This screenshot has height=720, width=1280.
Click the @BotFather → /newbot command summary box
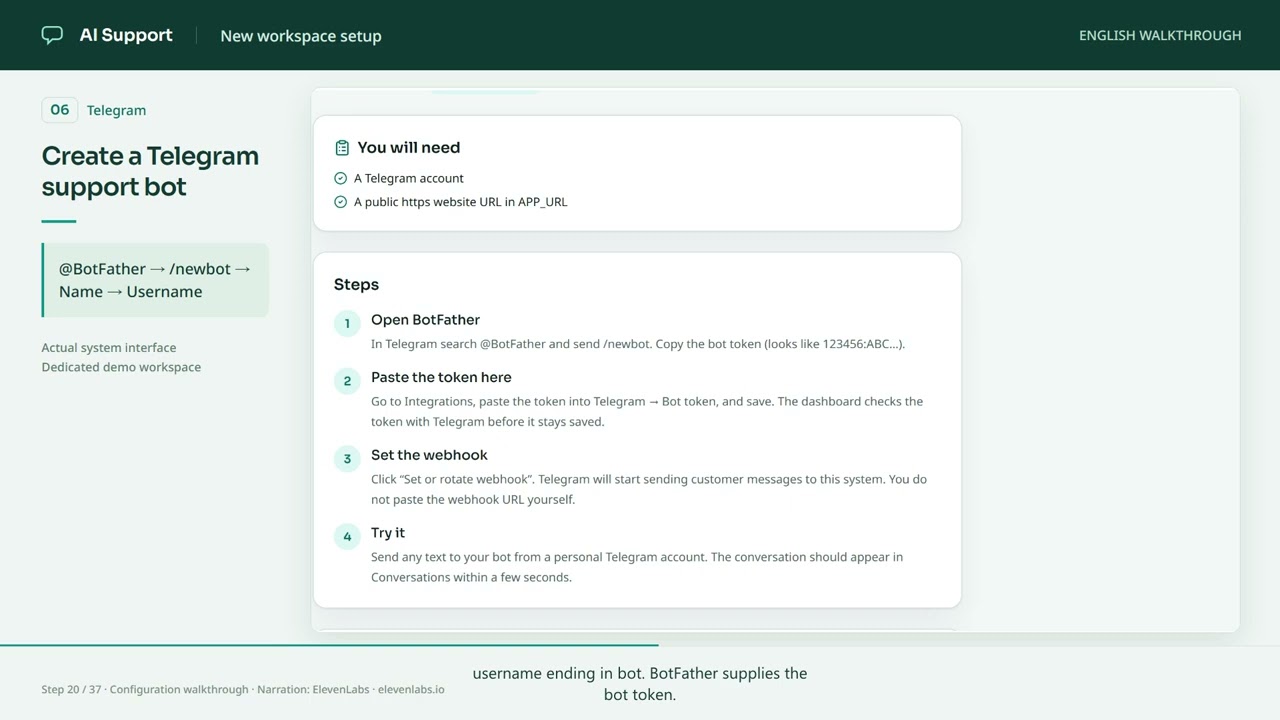[x=155, y=280]
